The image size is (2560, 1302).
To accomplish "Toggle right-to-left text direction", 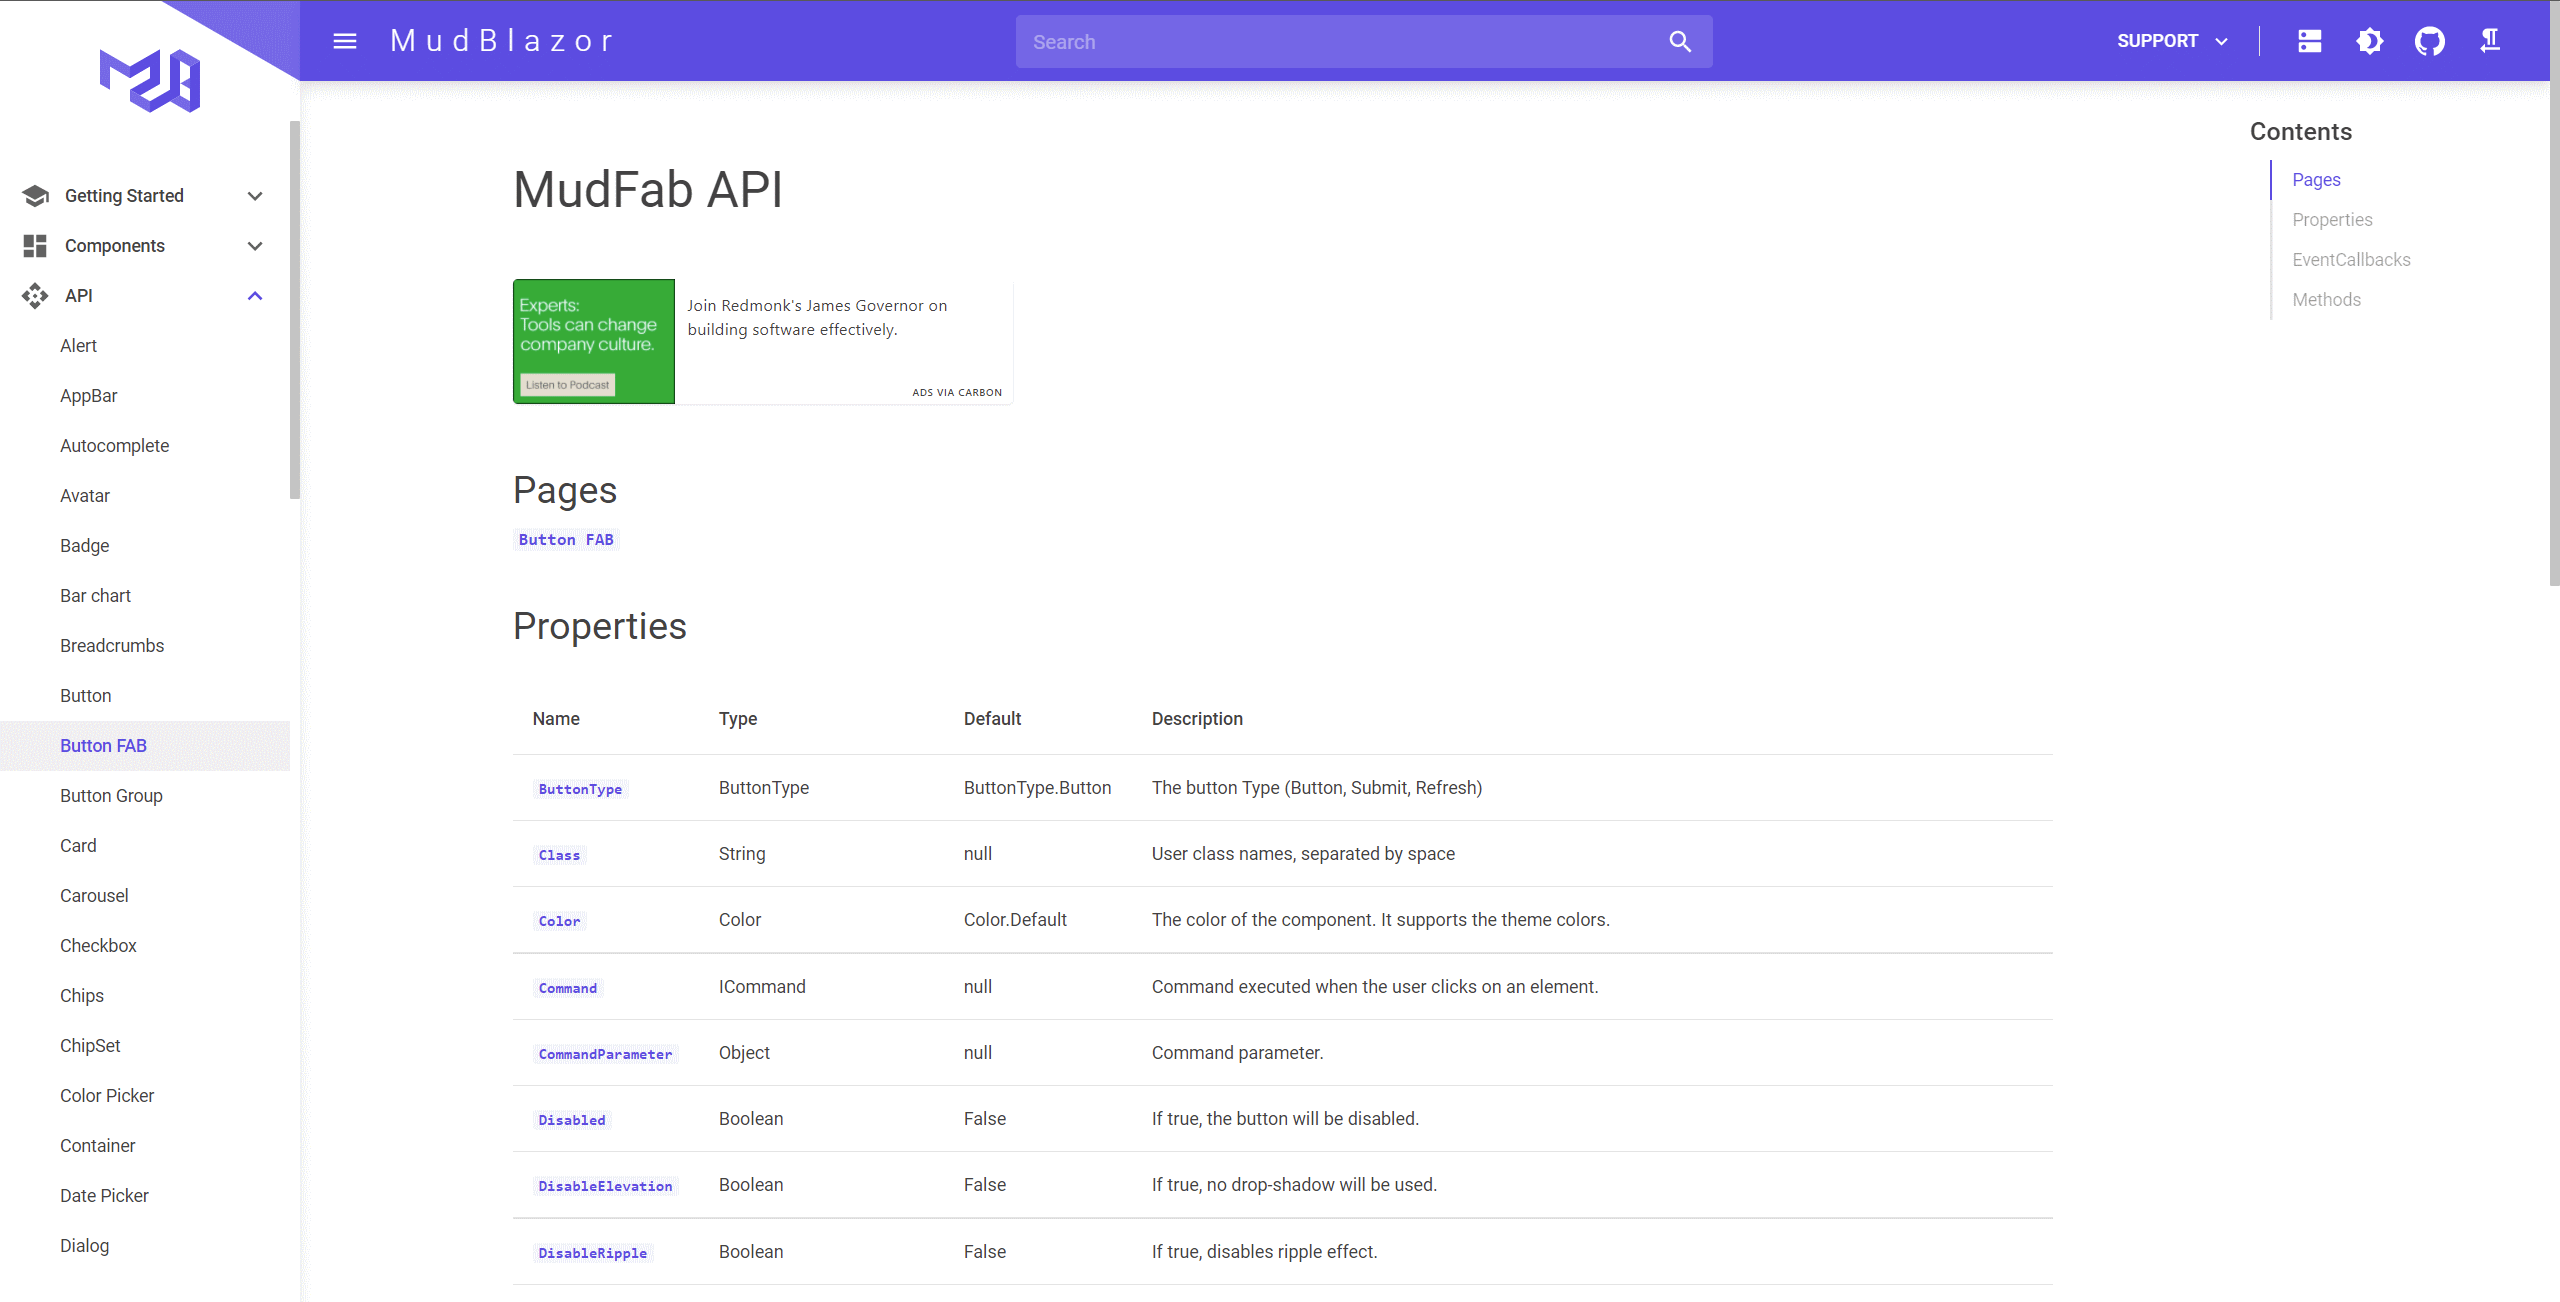I will [x=2489, y=41].
